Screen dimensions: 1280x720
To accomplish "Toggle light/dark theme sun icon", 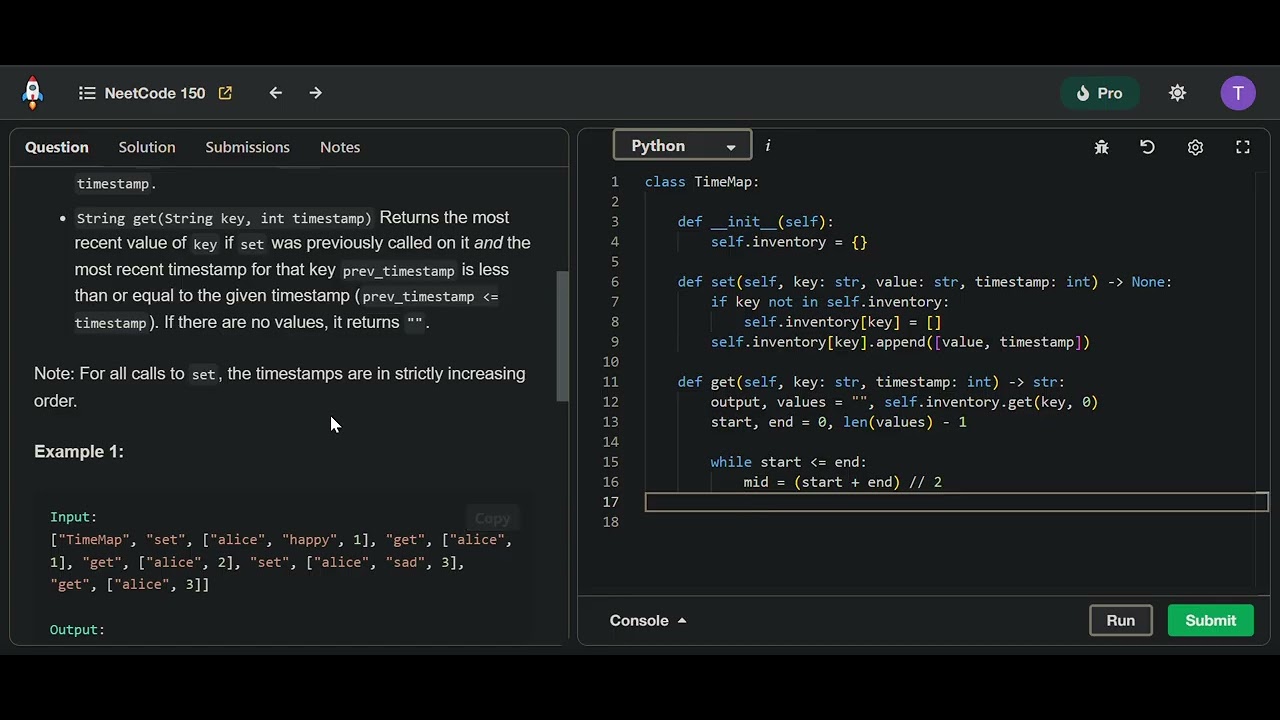I will click(1178, 93).
